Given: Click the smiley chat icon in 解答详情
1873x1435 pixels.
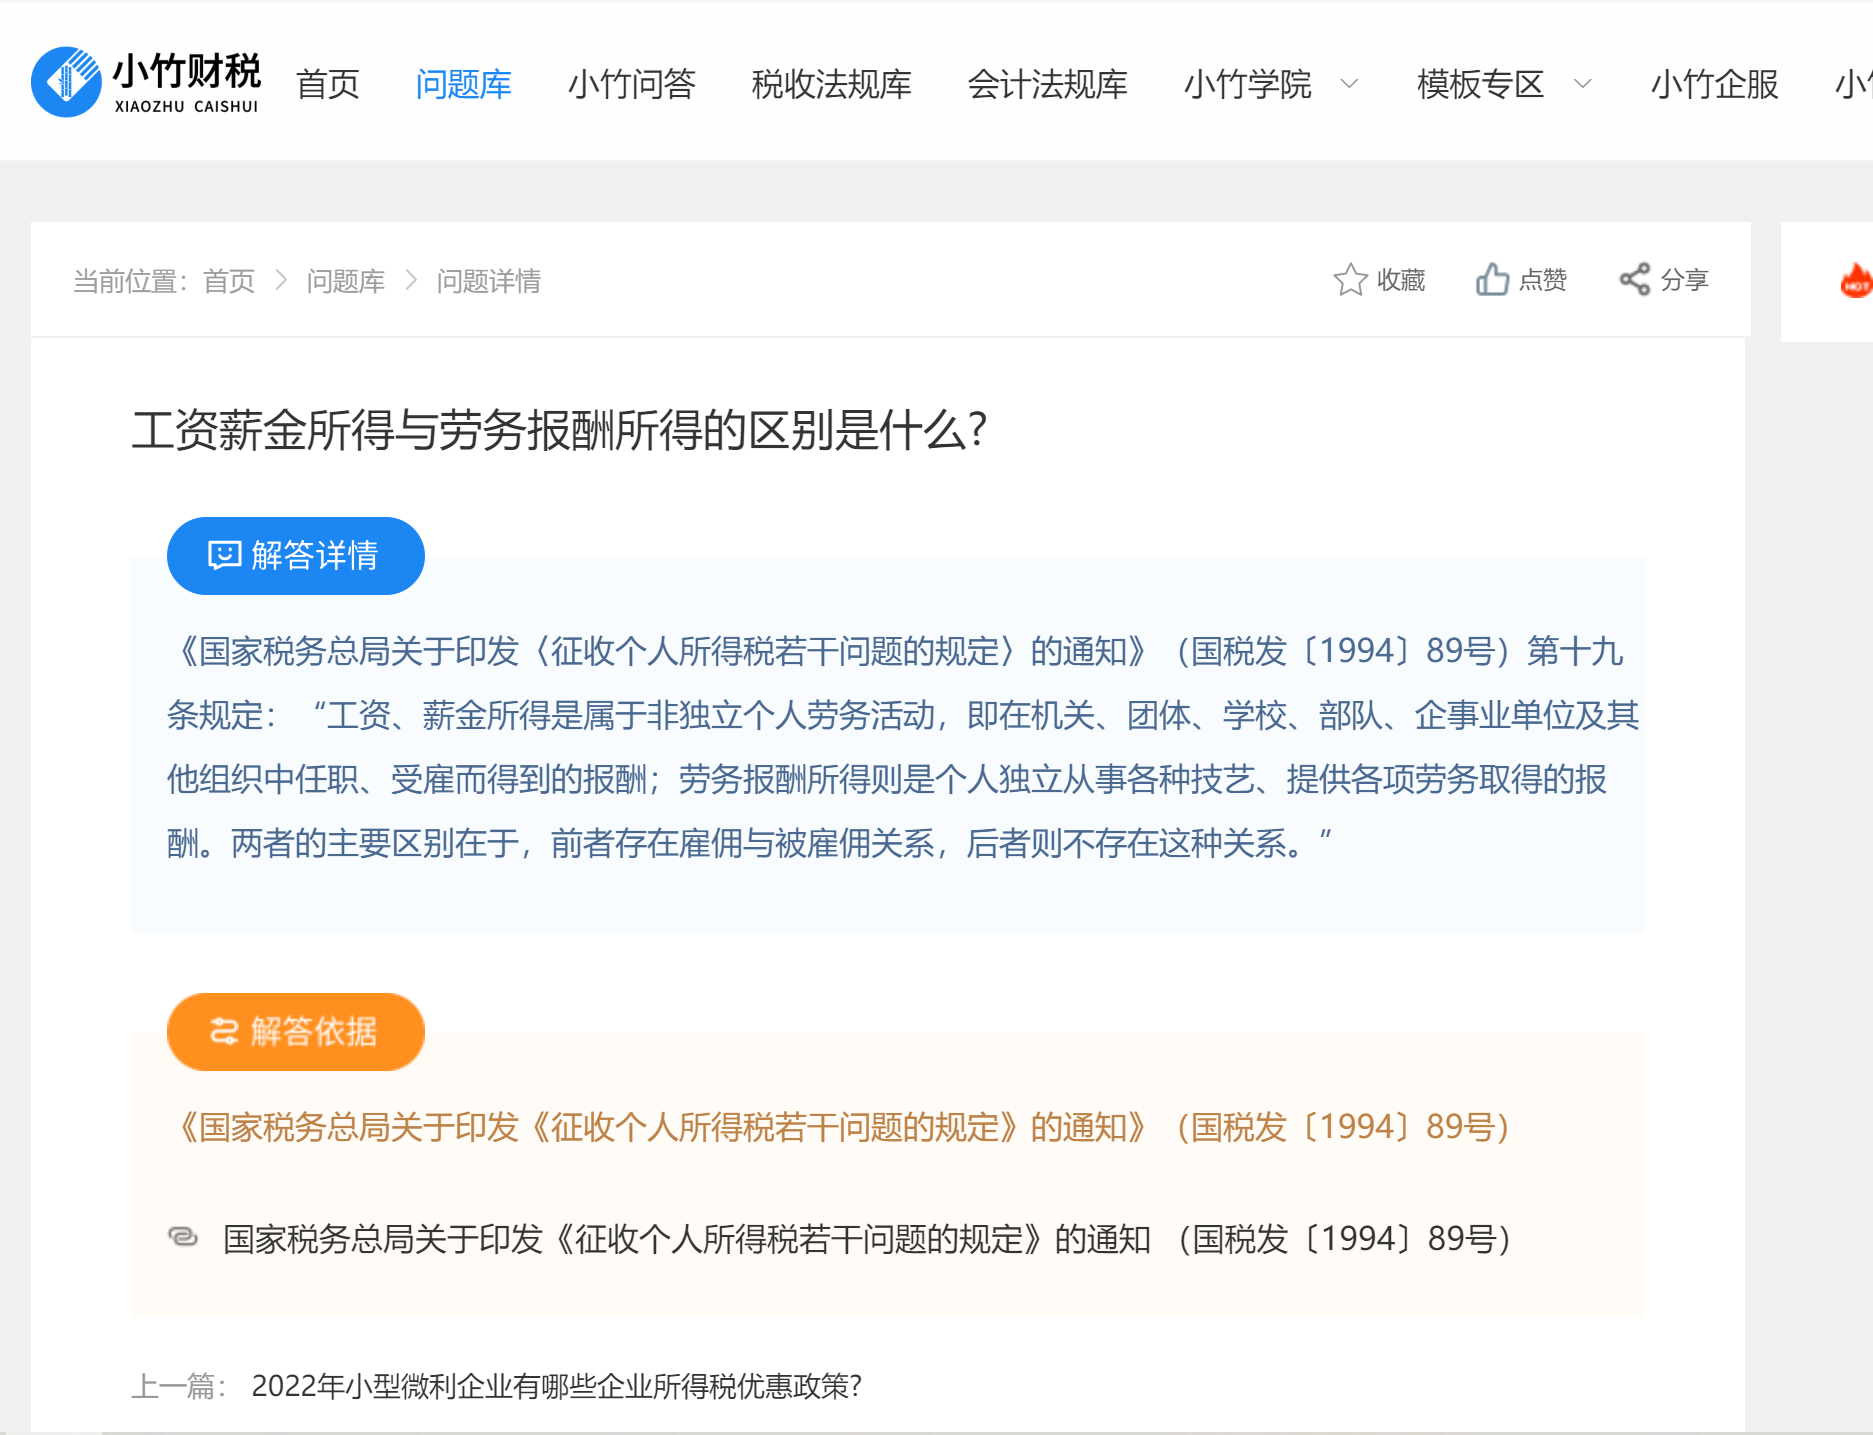Looking at the screenshot, I should pos(224,555).
